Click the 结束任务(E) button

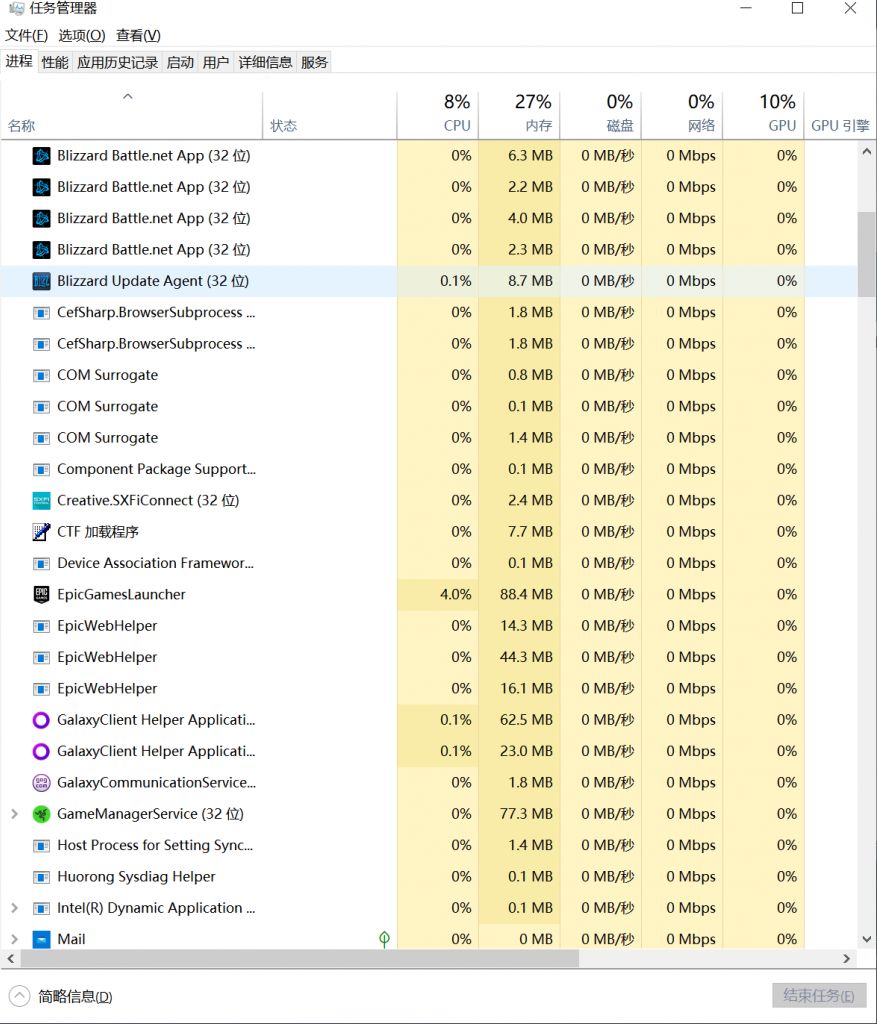tap(819, 996)
